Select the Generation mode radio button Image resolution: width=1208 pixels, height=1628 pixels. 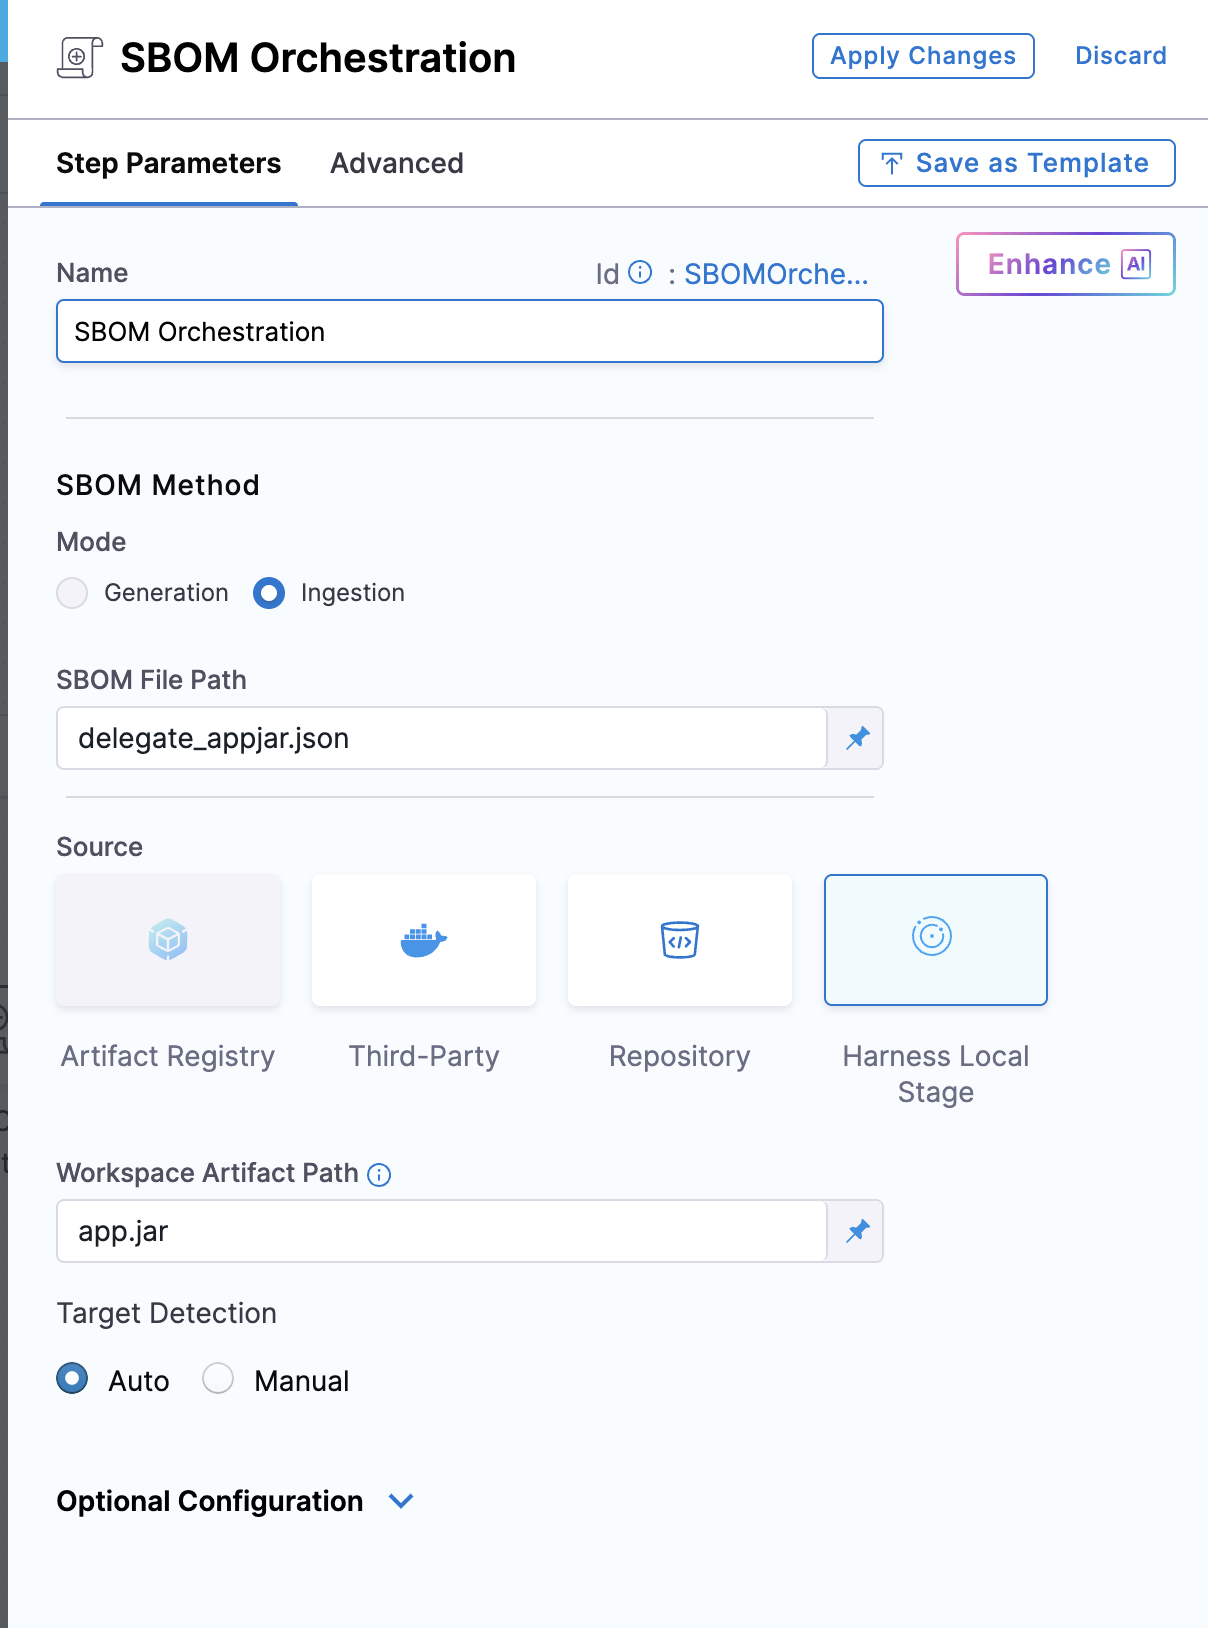point(72,593)
